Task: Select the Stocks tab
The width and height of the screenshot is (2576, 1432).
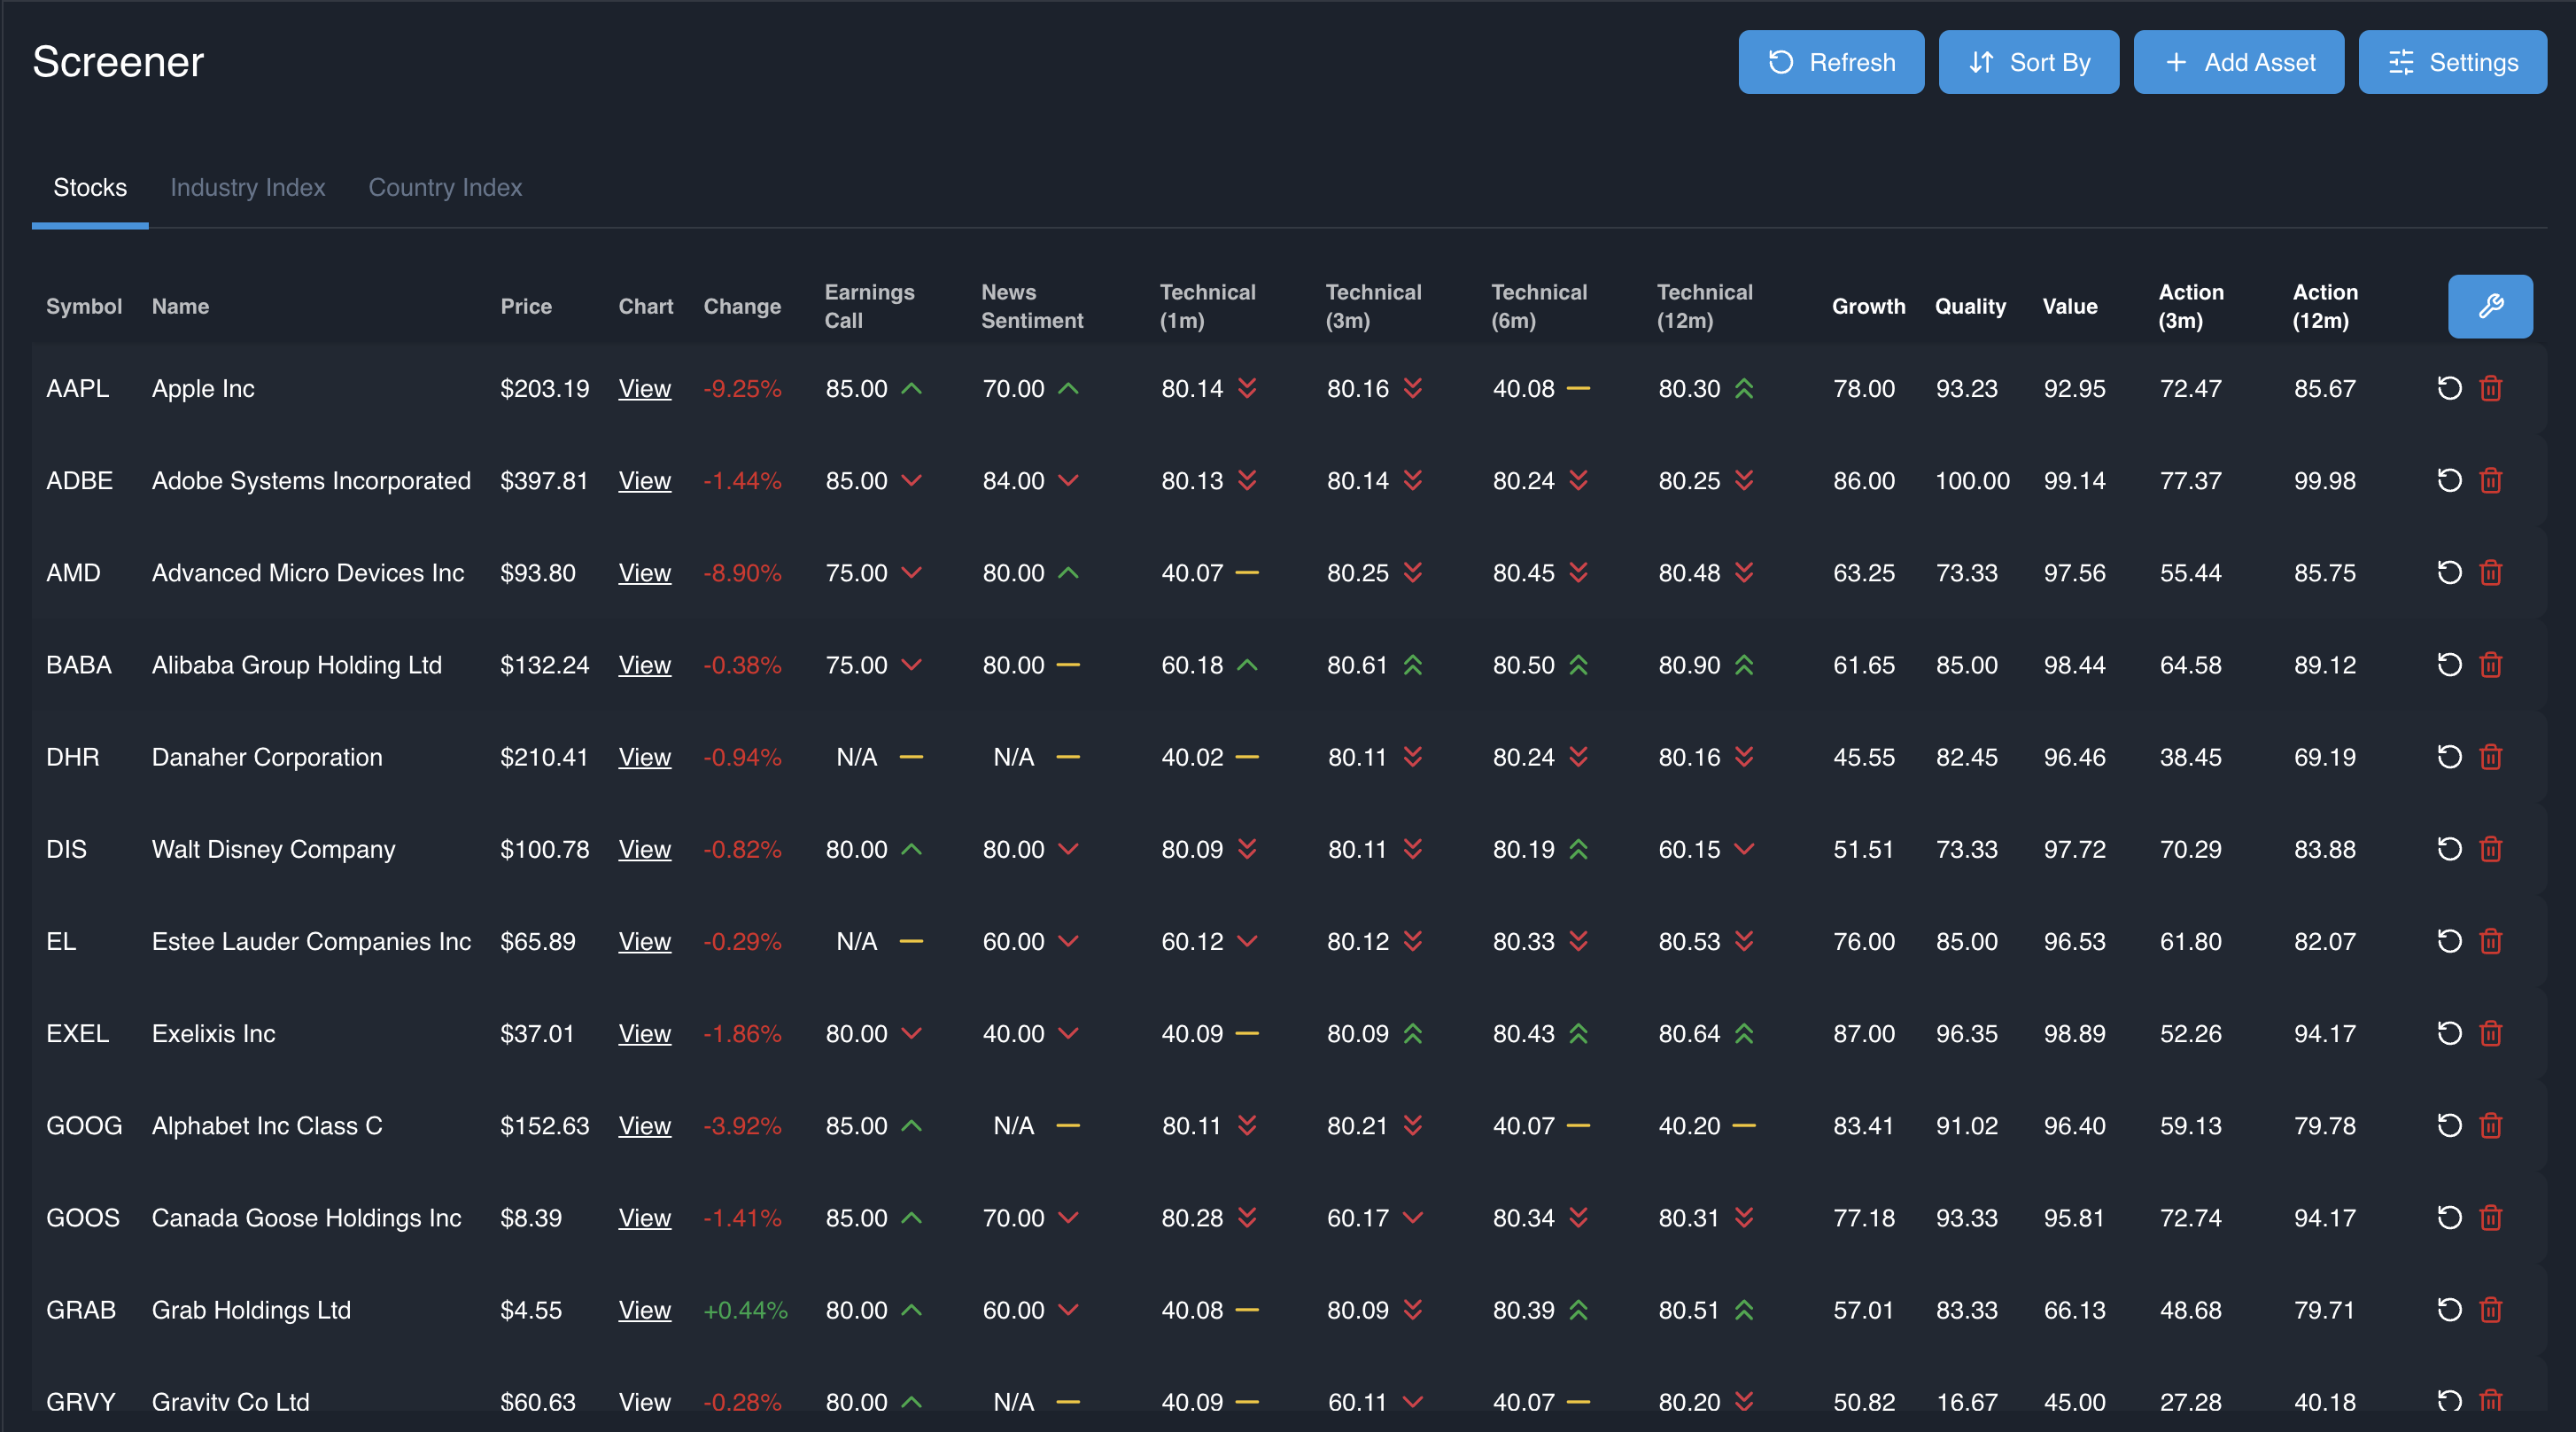Action: (89, 188)
